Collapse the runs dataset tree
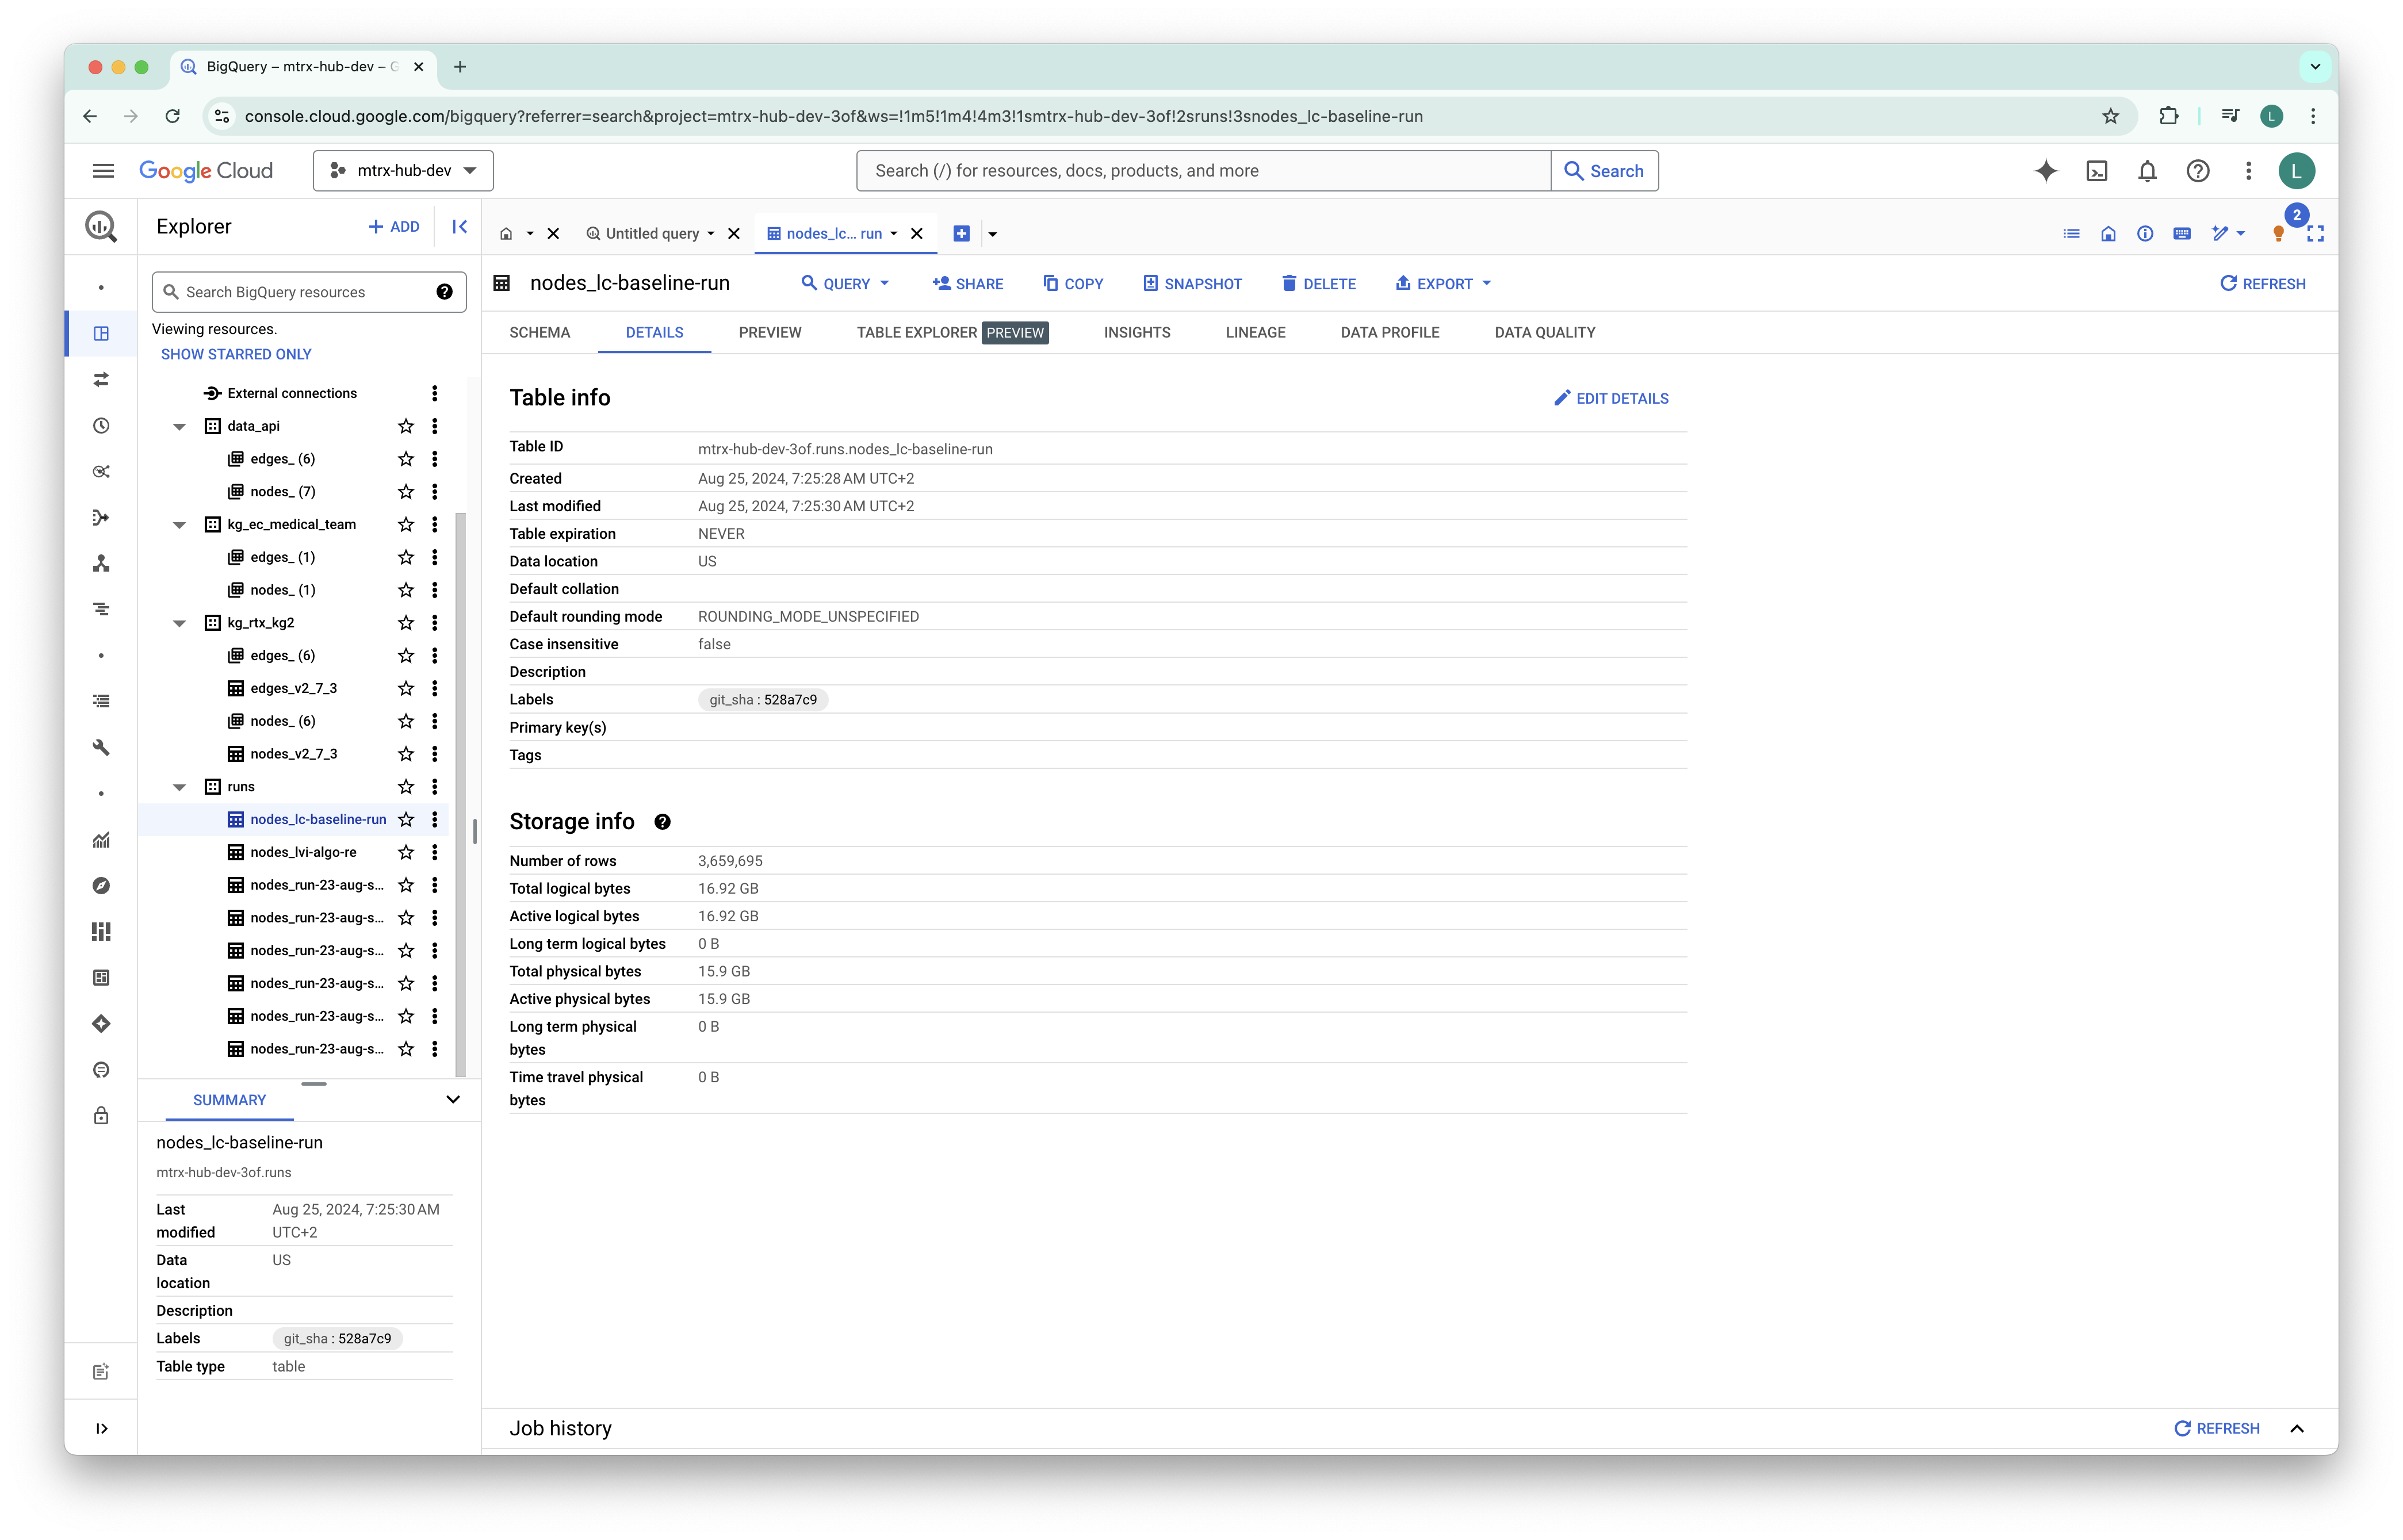The height and width of the screenshot is (1540, 2403). coord(180,787)
